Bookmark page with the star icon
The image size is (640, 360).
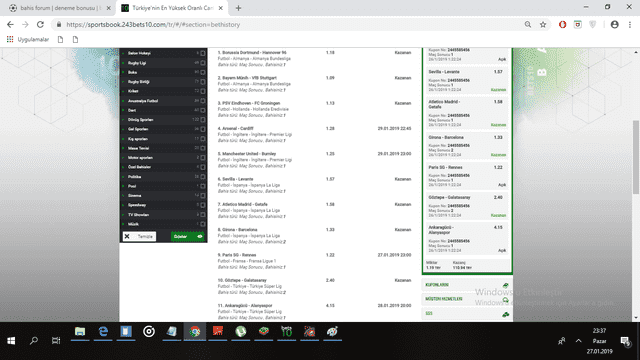[543, 24]
